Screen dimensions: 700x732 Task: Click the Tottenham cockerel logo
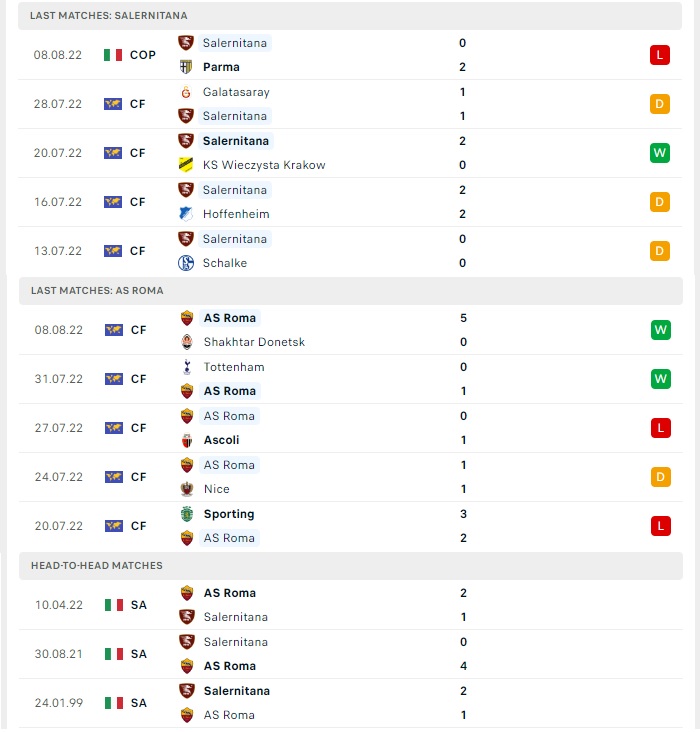point(187,367)
